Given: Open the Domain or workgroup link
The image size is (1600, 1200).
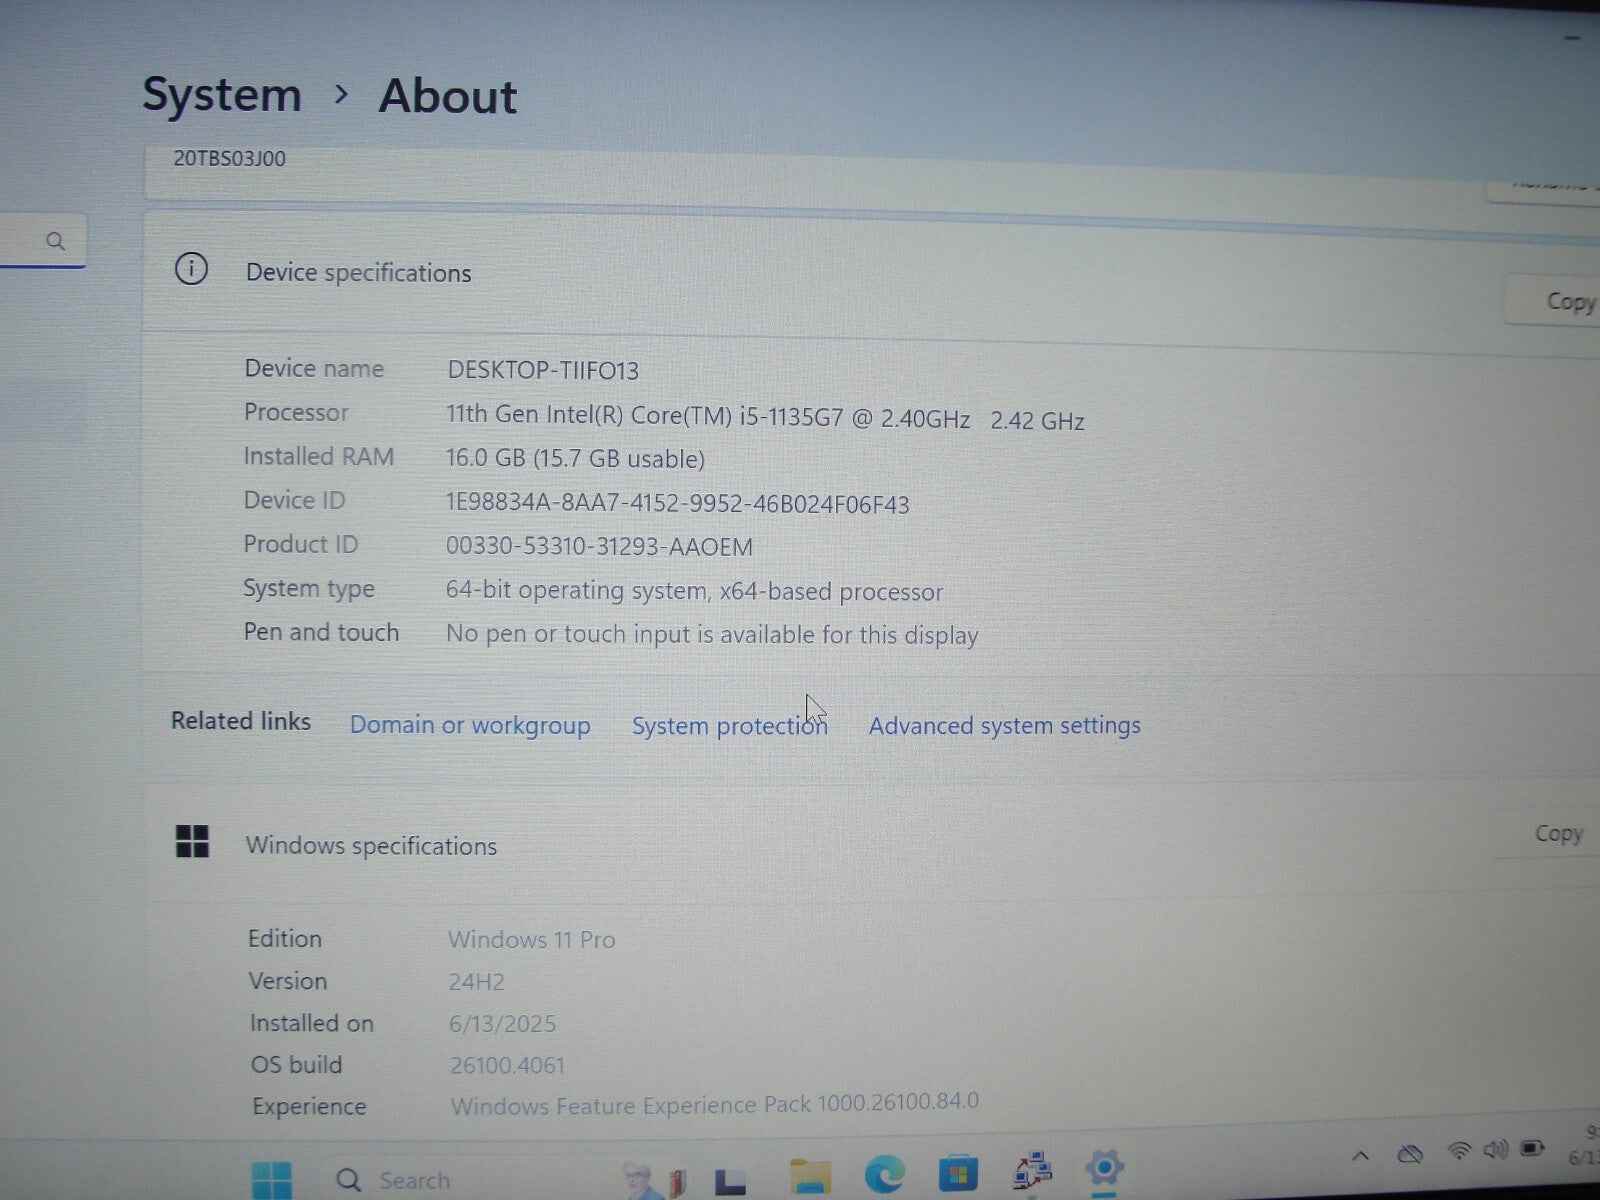Looking at the screenshot, I should pyautogui.click(x=470, y=725).
